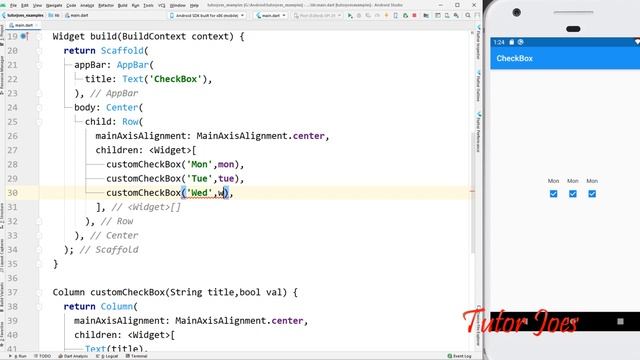
Task: Toggle the middle Mon checkbox in emulator
Action: (x=573, y=194)
